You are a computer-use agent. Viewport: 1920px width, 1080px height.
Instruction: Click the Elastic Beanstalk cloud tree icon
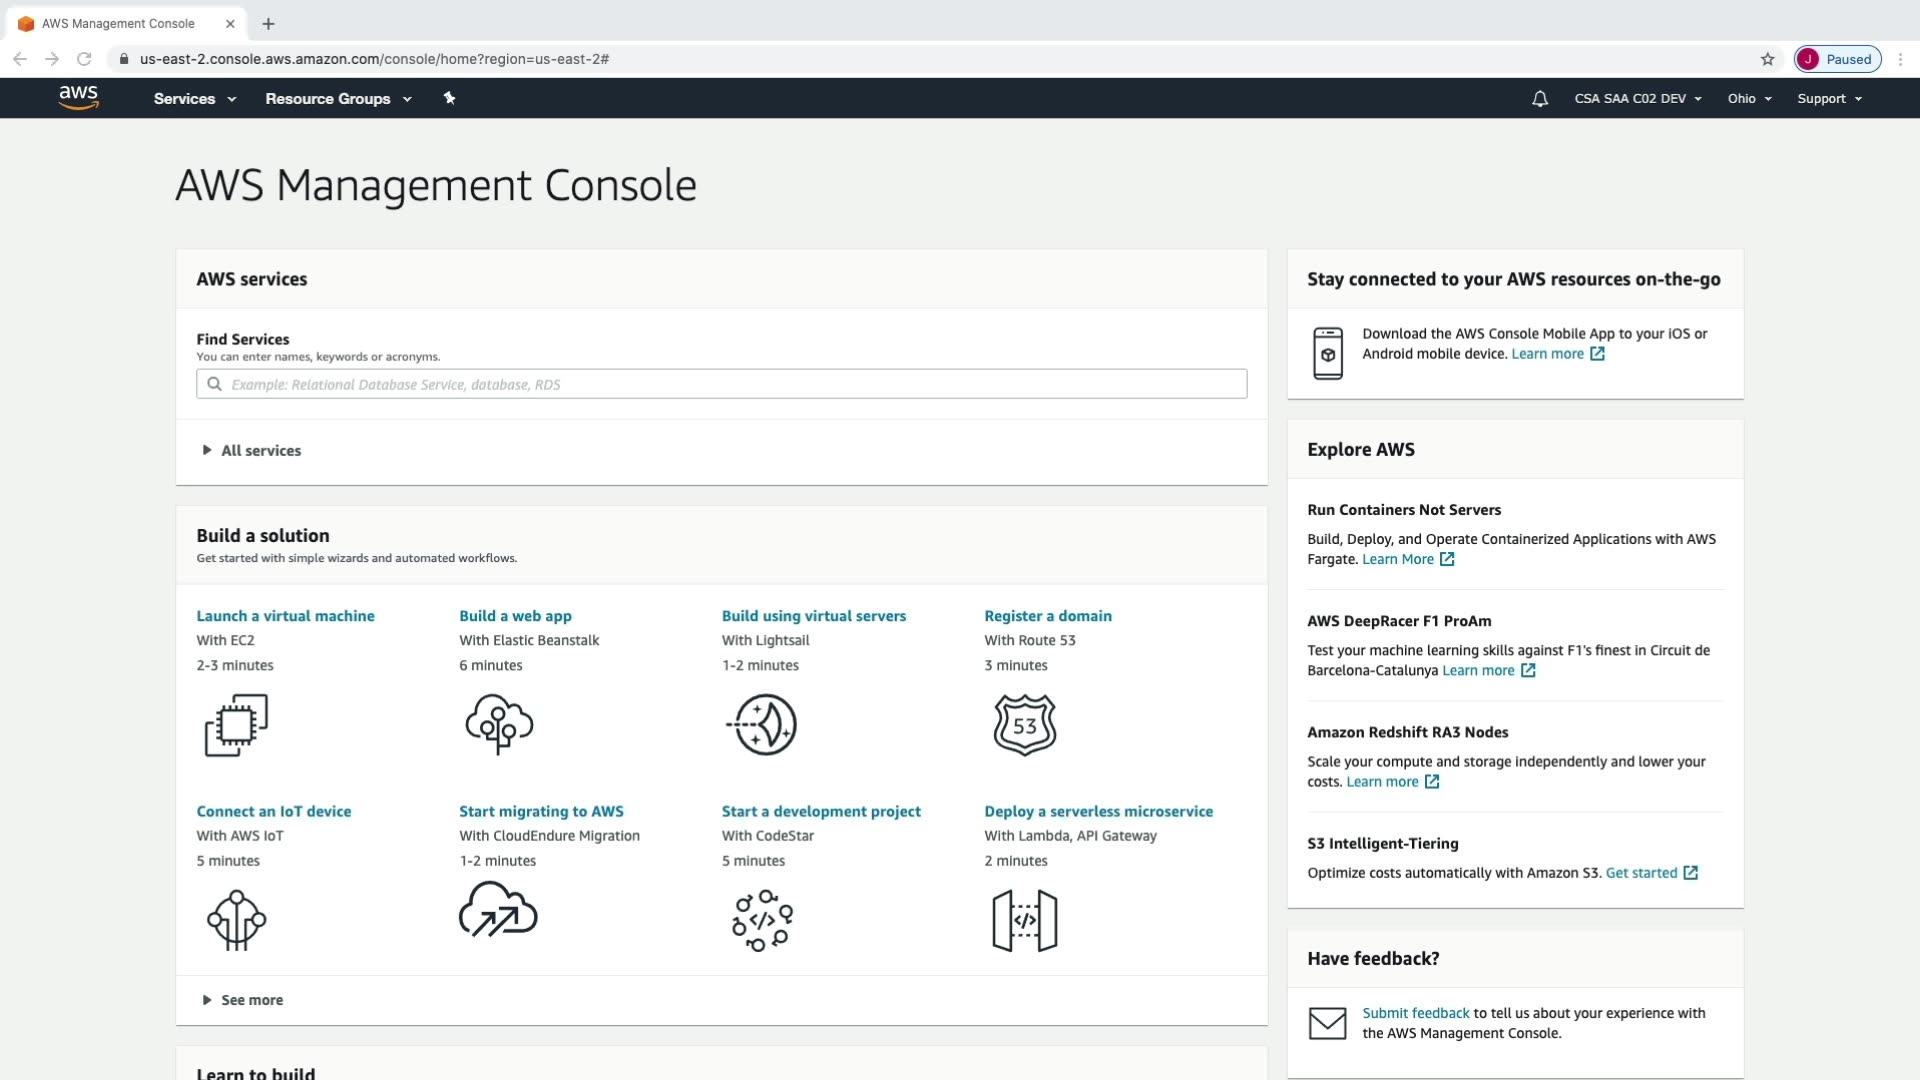499,725
